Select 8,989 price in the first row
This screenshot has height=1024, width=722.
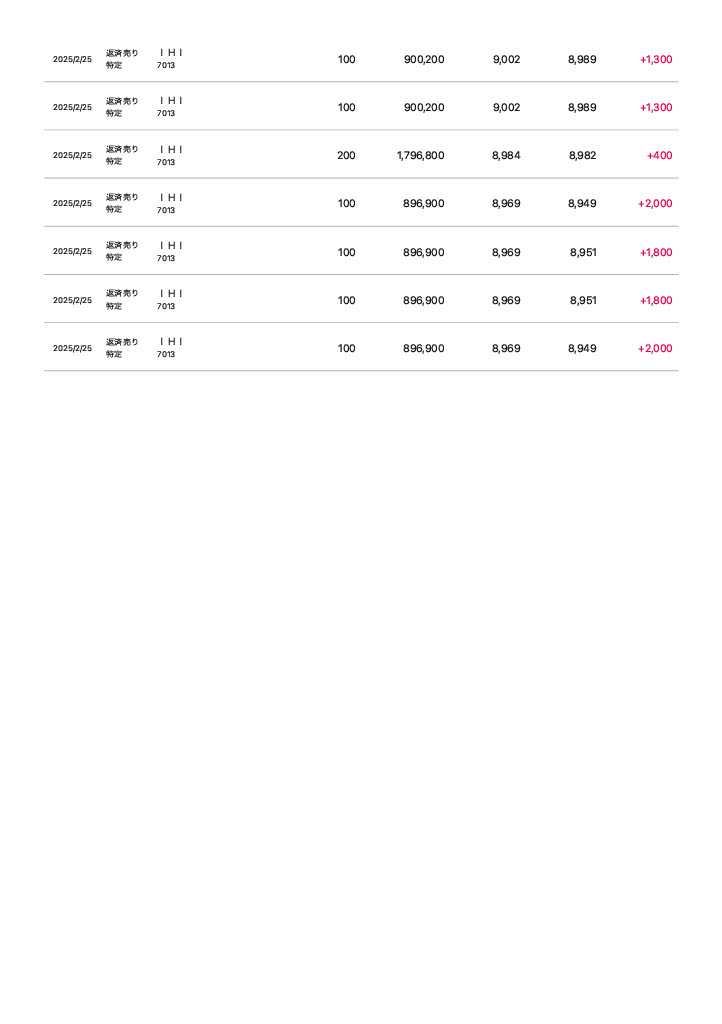point(582,60)
